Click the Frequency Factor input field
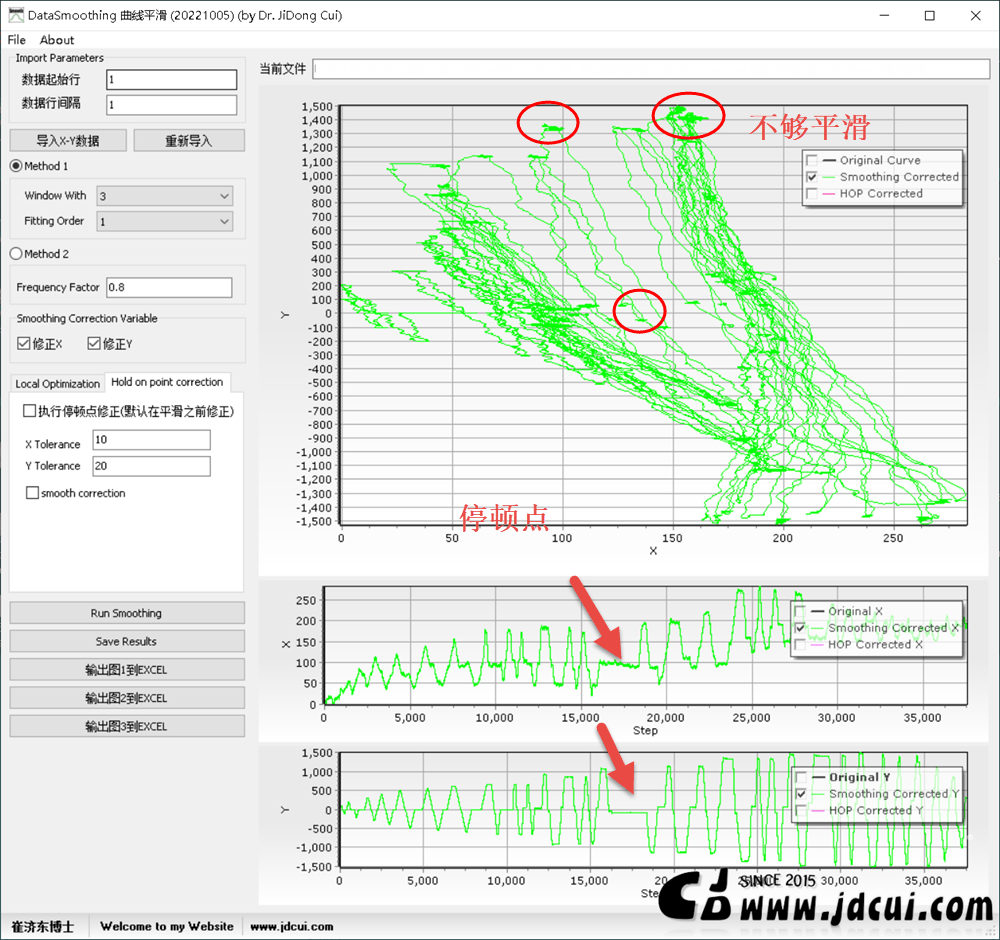 point(169,287)
